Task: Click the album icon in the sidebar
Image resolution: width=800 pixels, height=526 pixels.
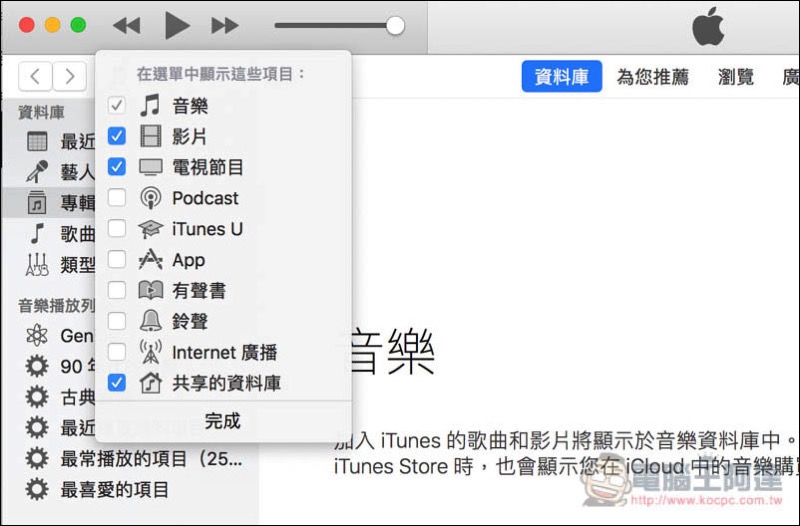Action: (37, 203)
